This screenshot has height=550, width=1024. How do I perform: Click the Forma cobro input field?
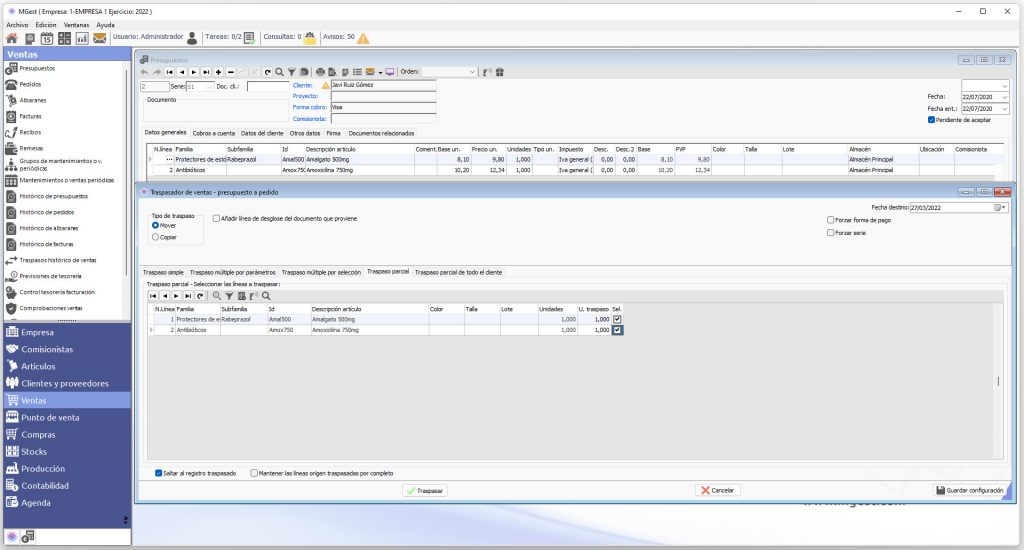[x=383, y=107]
